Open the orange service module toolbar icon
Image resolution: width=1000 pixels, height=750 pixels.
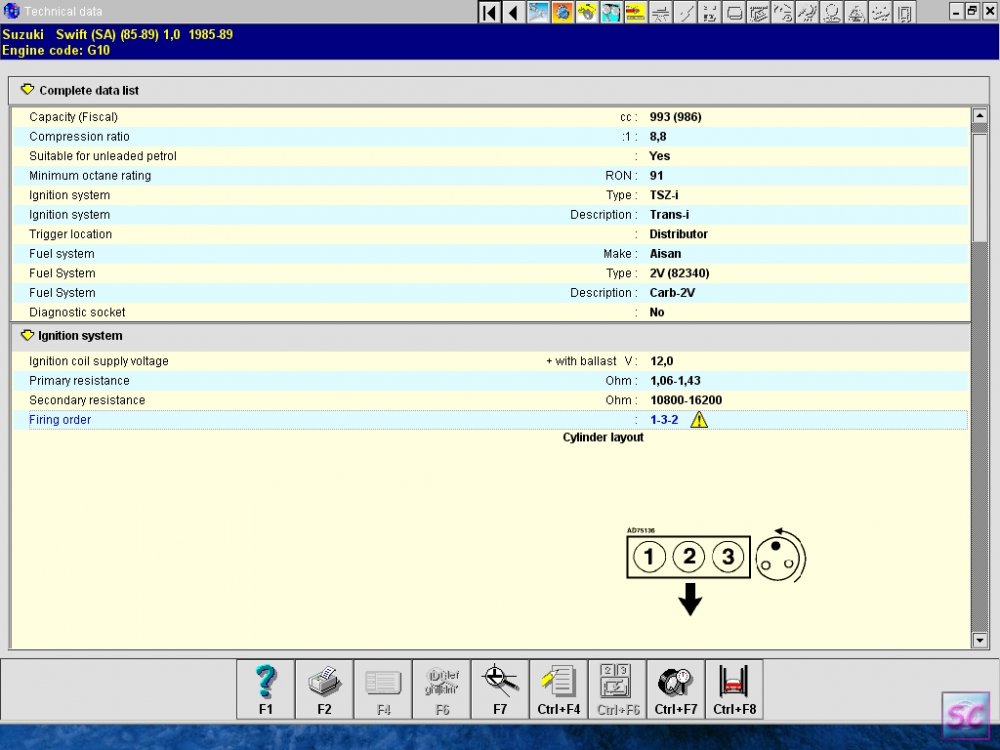pyautogui.click(x=562, y=12)
